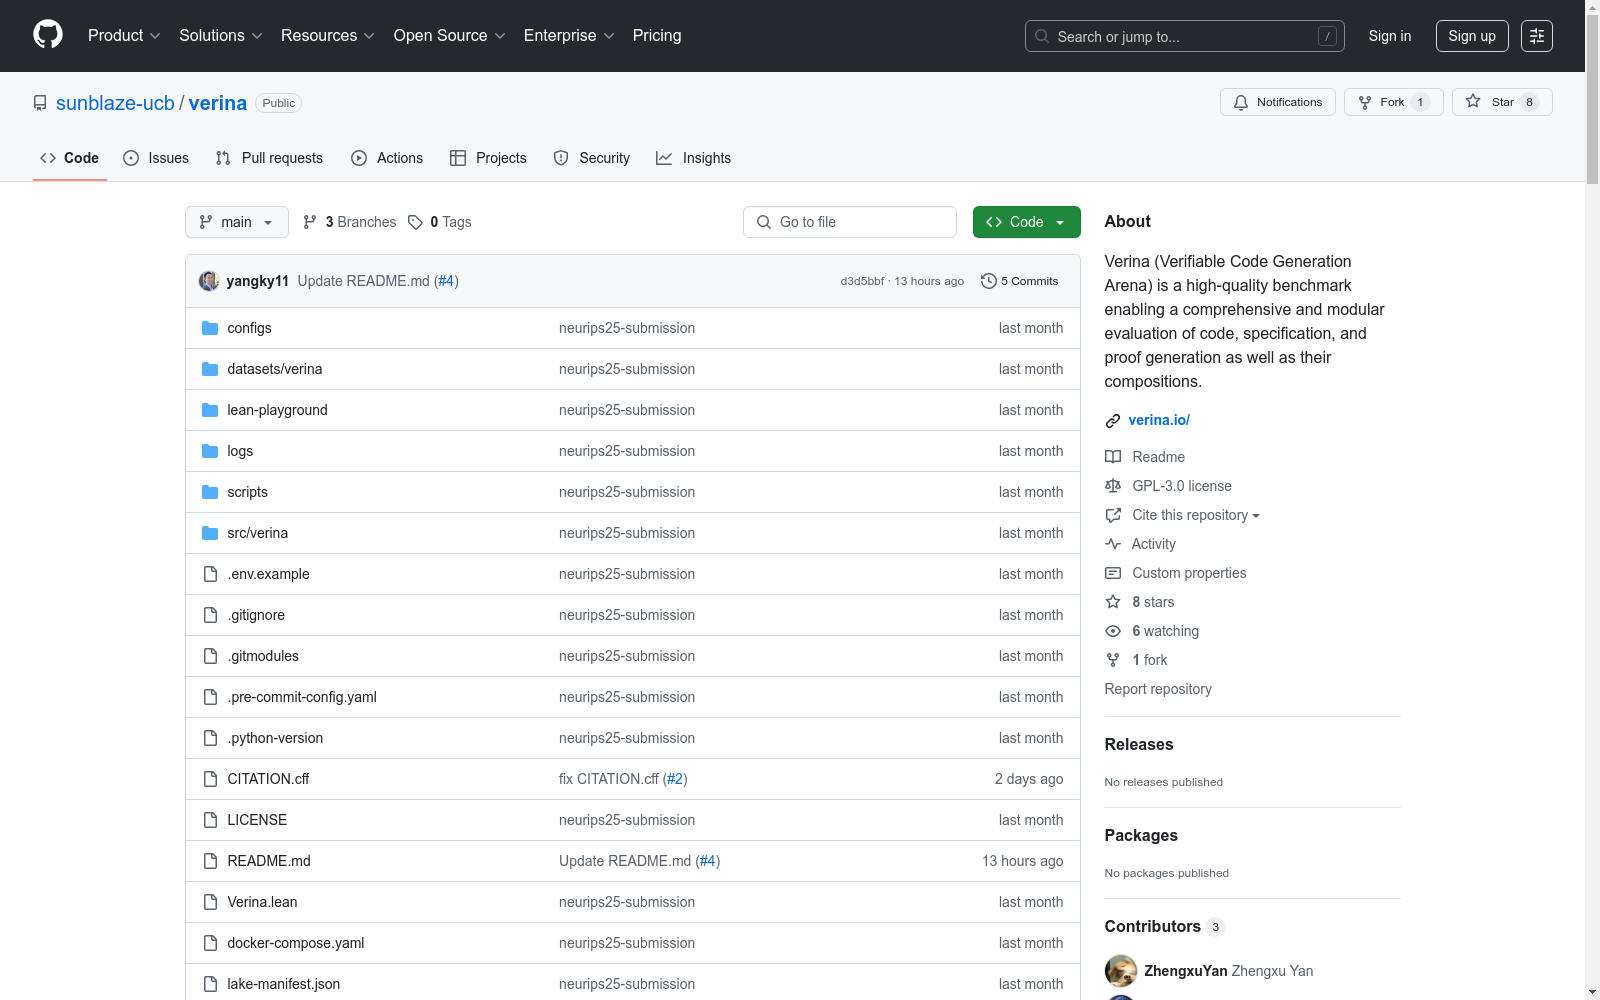Expand the Solutions menu
1600x1000 pixels.
coord(221,35)
